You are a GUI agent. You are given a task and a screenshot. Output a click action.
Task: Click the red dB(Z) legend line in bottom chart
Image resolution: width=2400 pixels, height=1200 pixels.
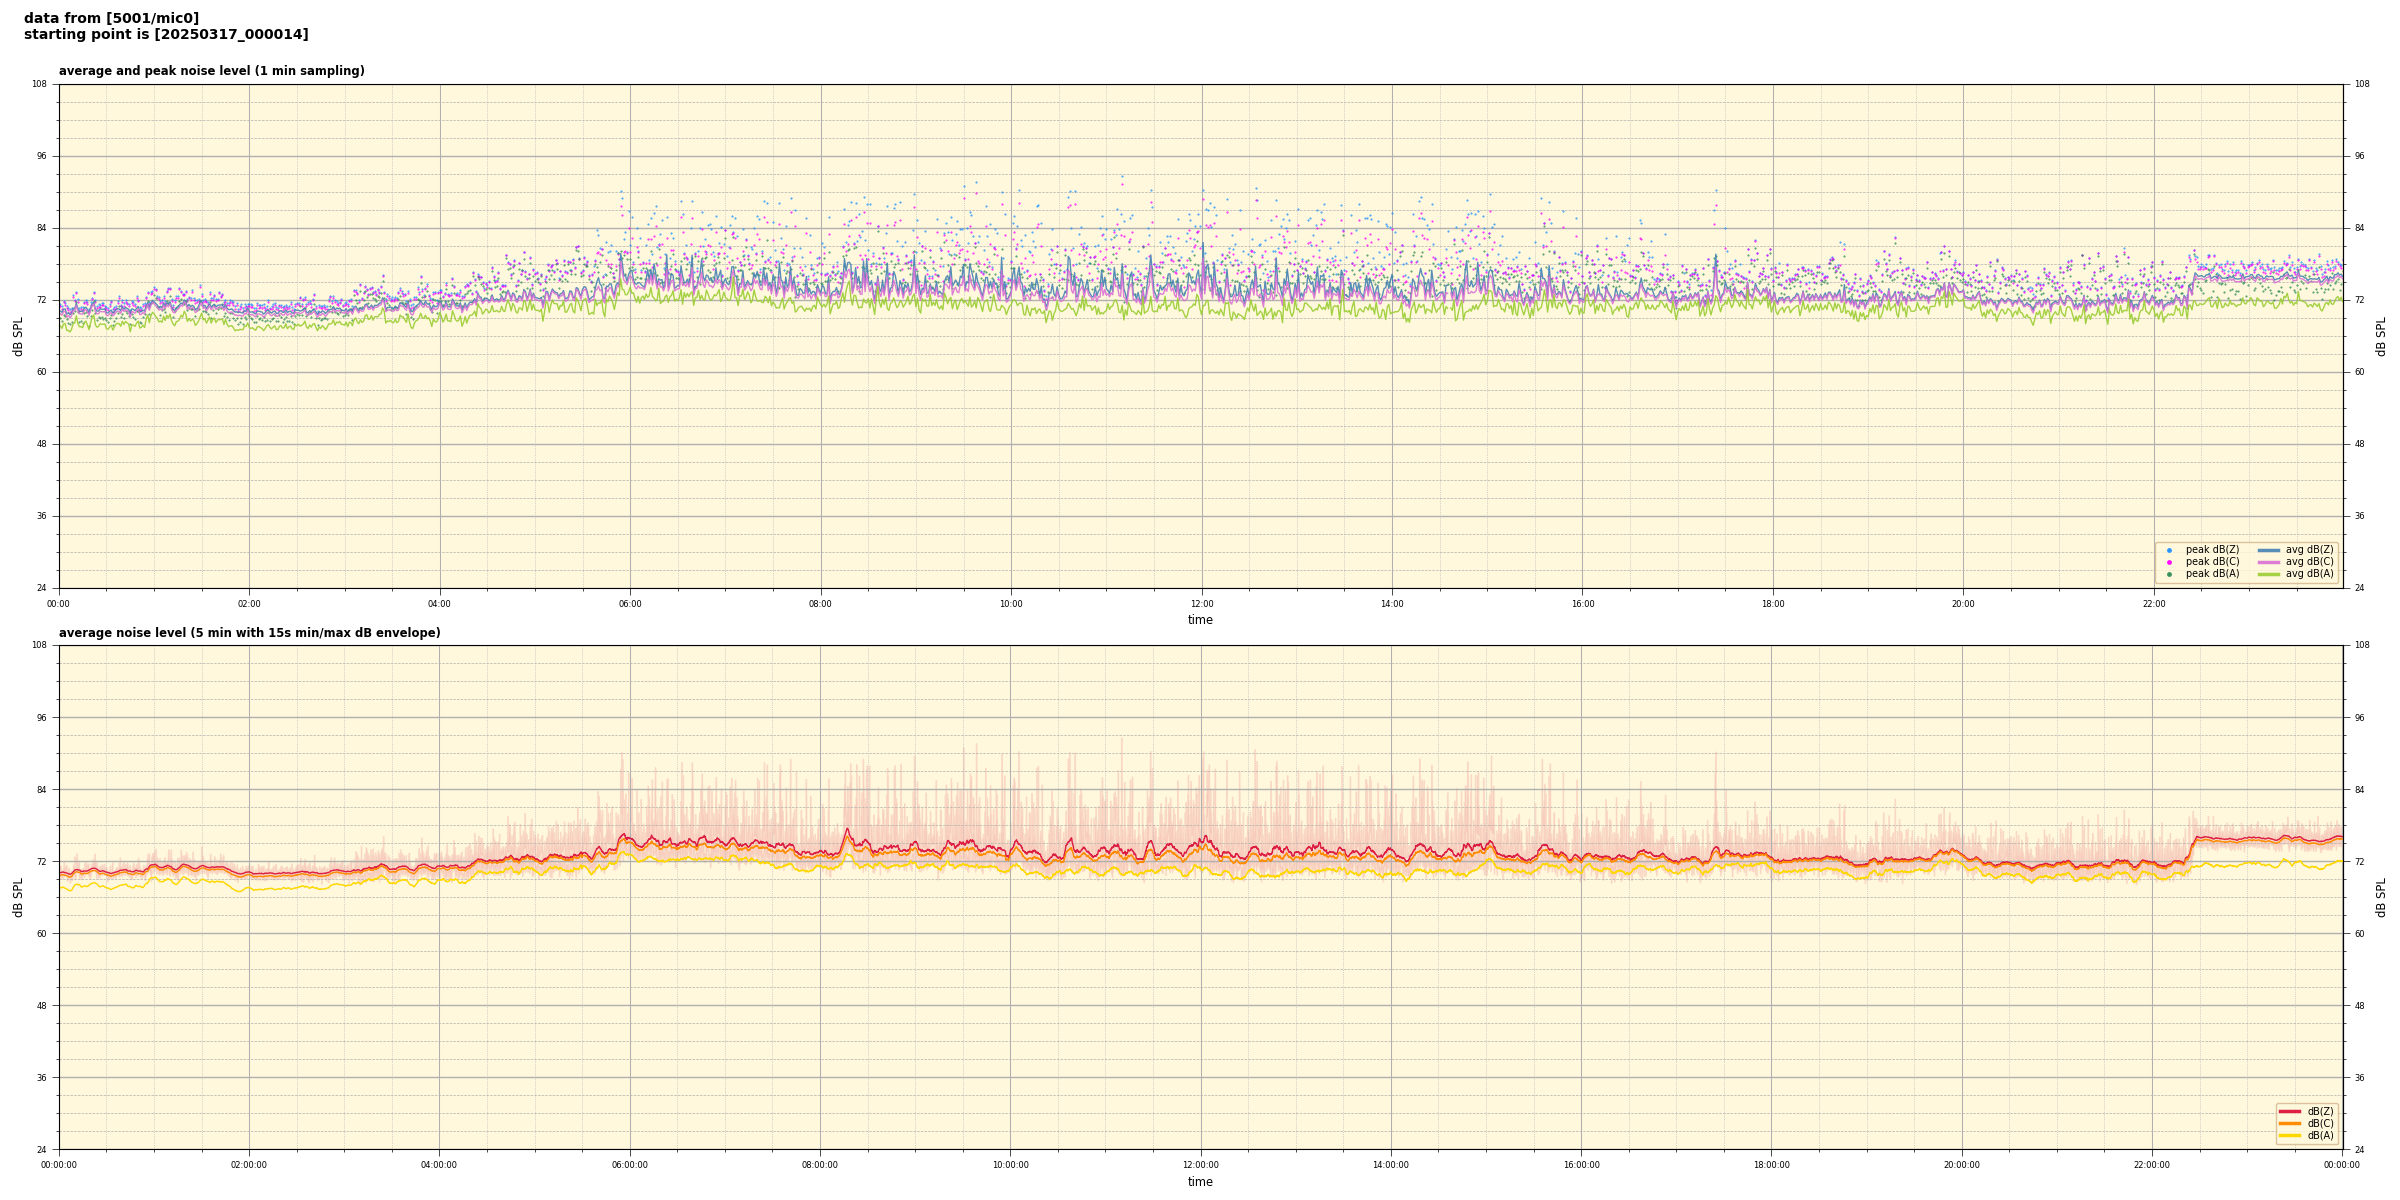tap(2290, 1111)
